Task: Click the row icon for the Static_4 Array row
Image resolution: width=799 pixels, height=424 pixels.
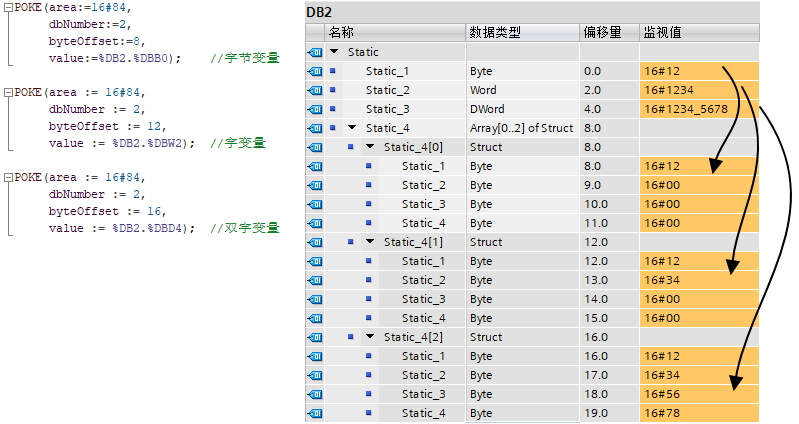Action: tap(314, 128)
